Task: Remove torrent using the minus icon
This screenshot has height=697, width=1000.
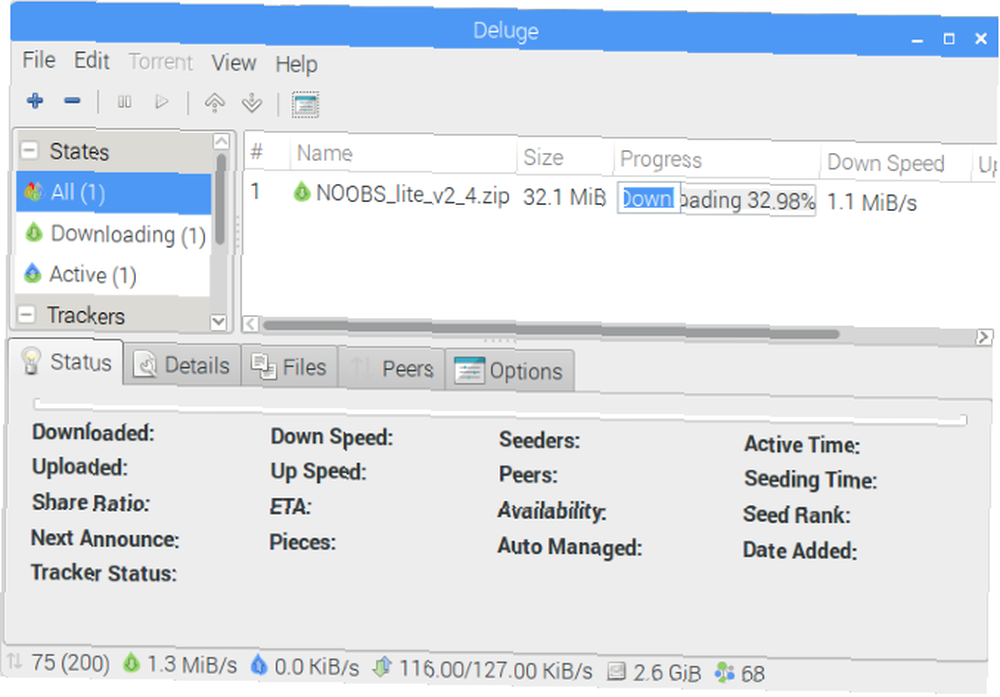Action: 72,101
